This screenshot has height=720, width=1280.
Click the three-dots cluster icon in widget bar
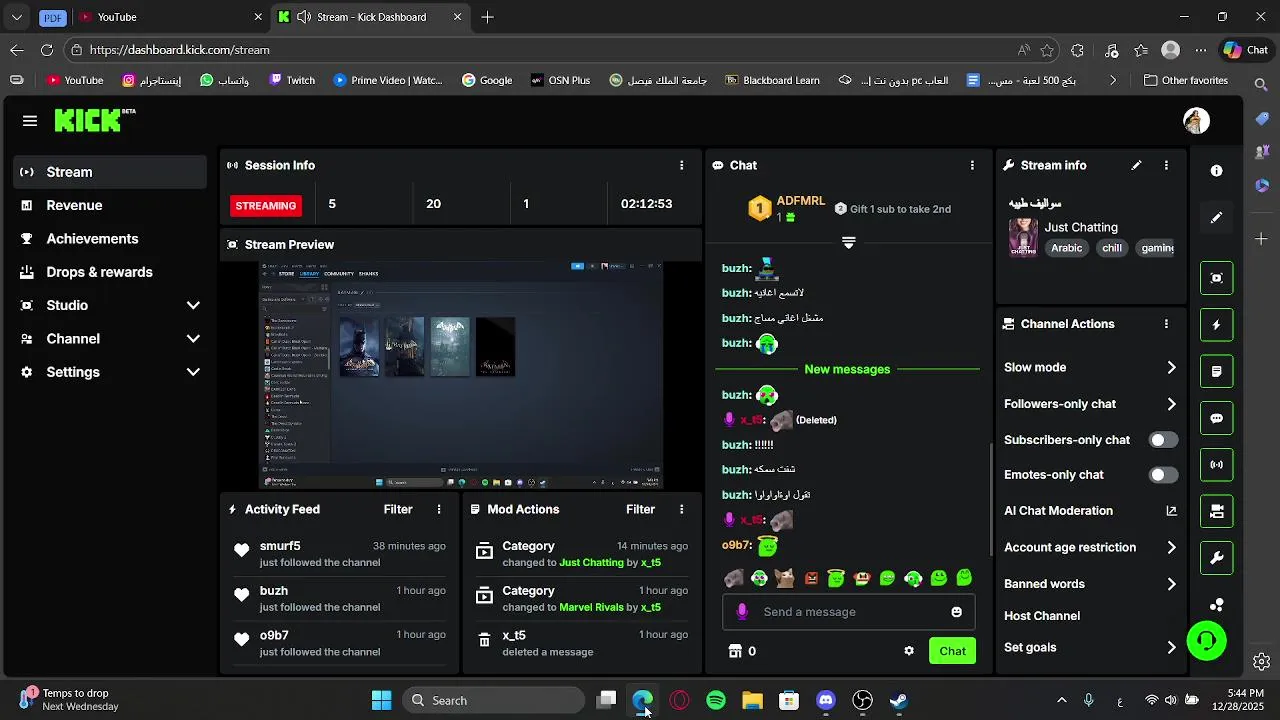1216,605
